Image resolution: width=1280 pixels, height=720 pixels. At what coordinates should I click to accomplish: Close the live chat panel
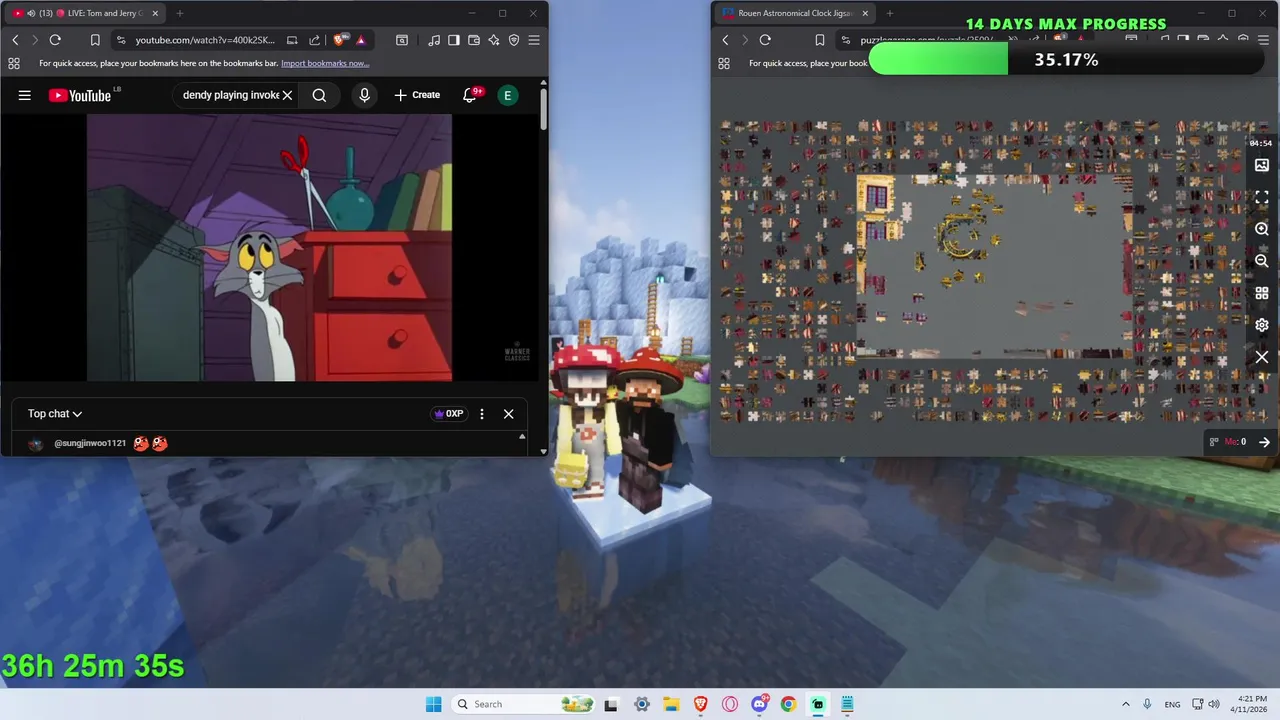[508, 413]
